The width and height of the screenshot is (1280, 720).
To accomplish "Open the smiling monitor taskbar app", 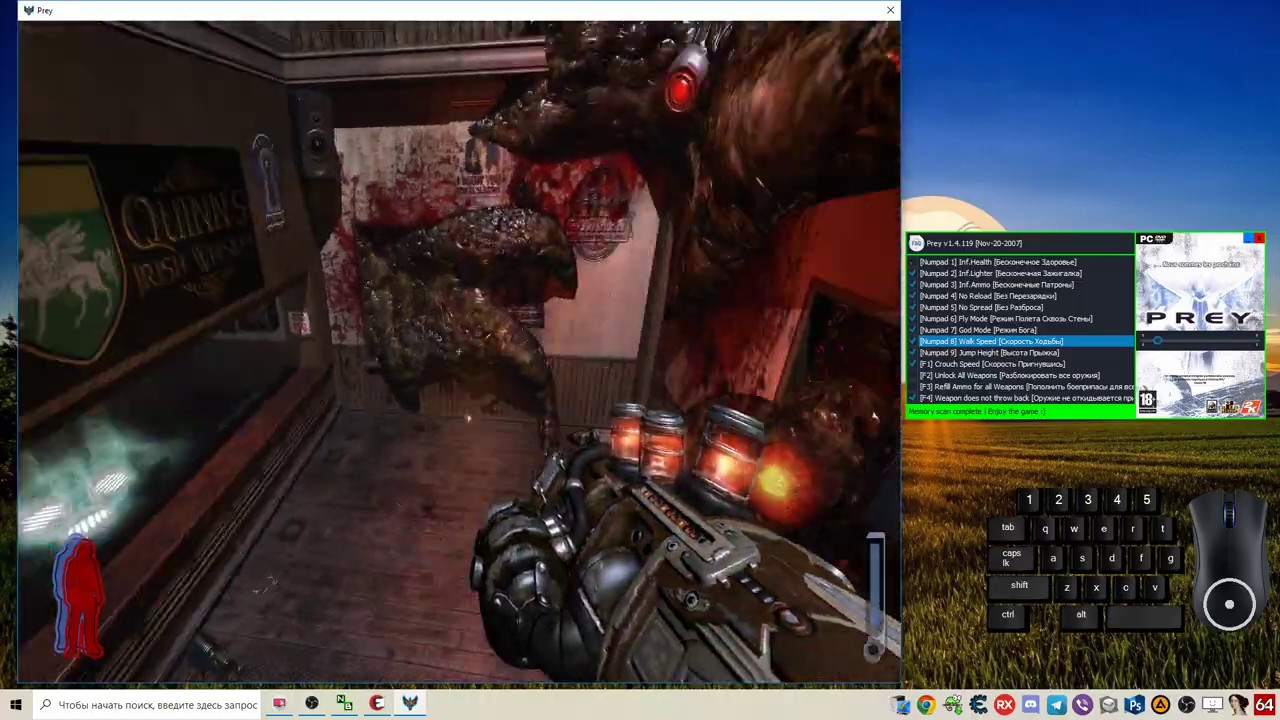I will [x=1212, y=706].
